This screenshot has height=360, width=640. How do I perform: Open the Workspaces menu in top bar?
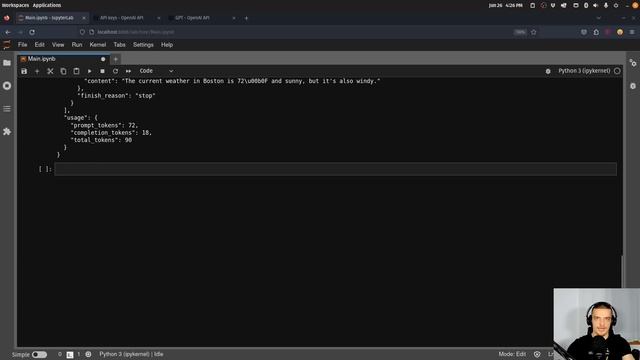click(x=15, y=5)
